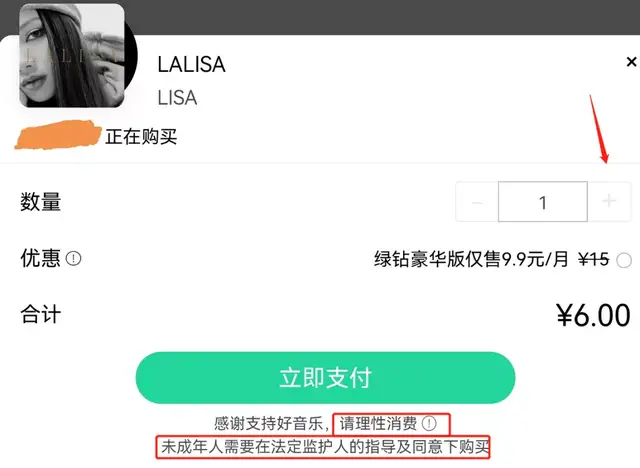Viewport: 640px width, 468px height.
Task: Open the info icon after 请理性消费
Action: click(x=429, y=423)
